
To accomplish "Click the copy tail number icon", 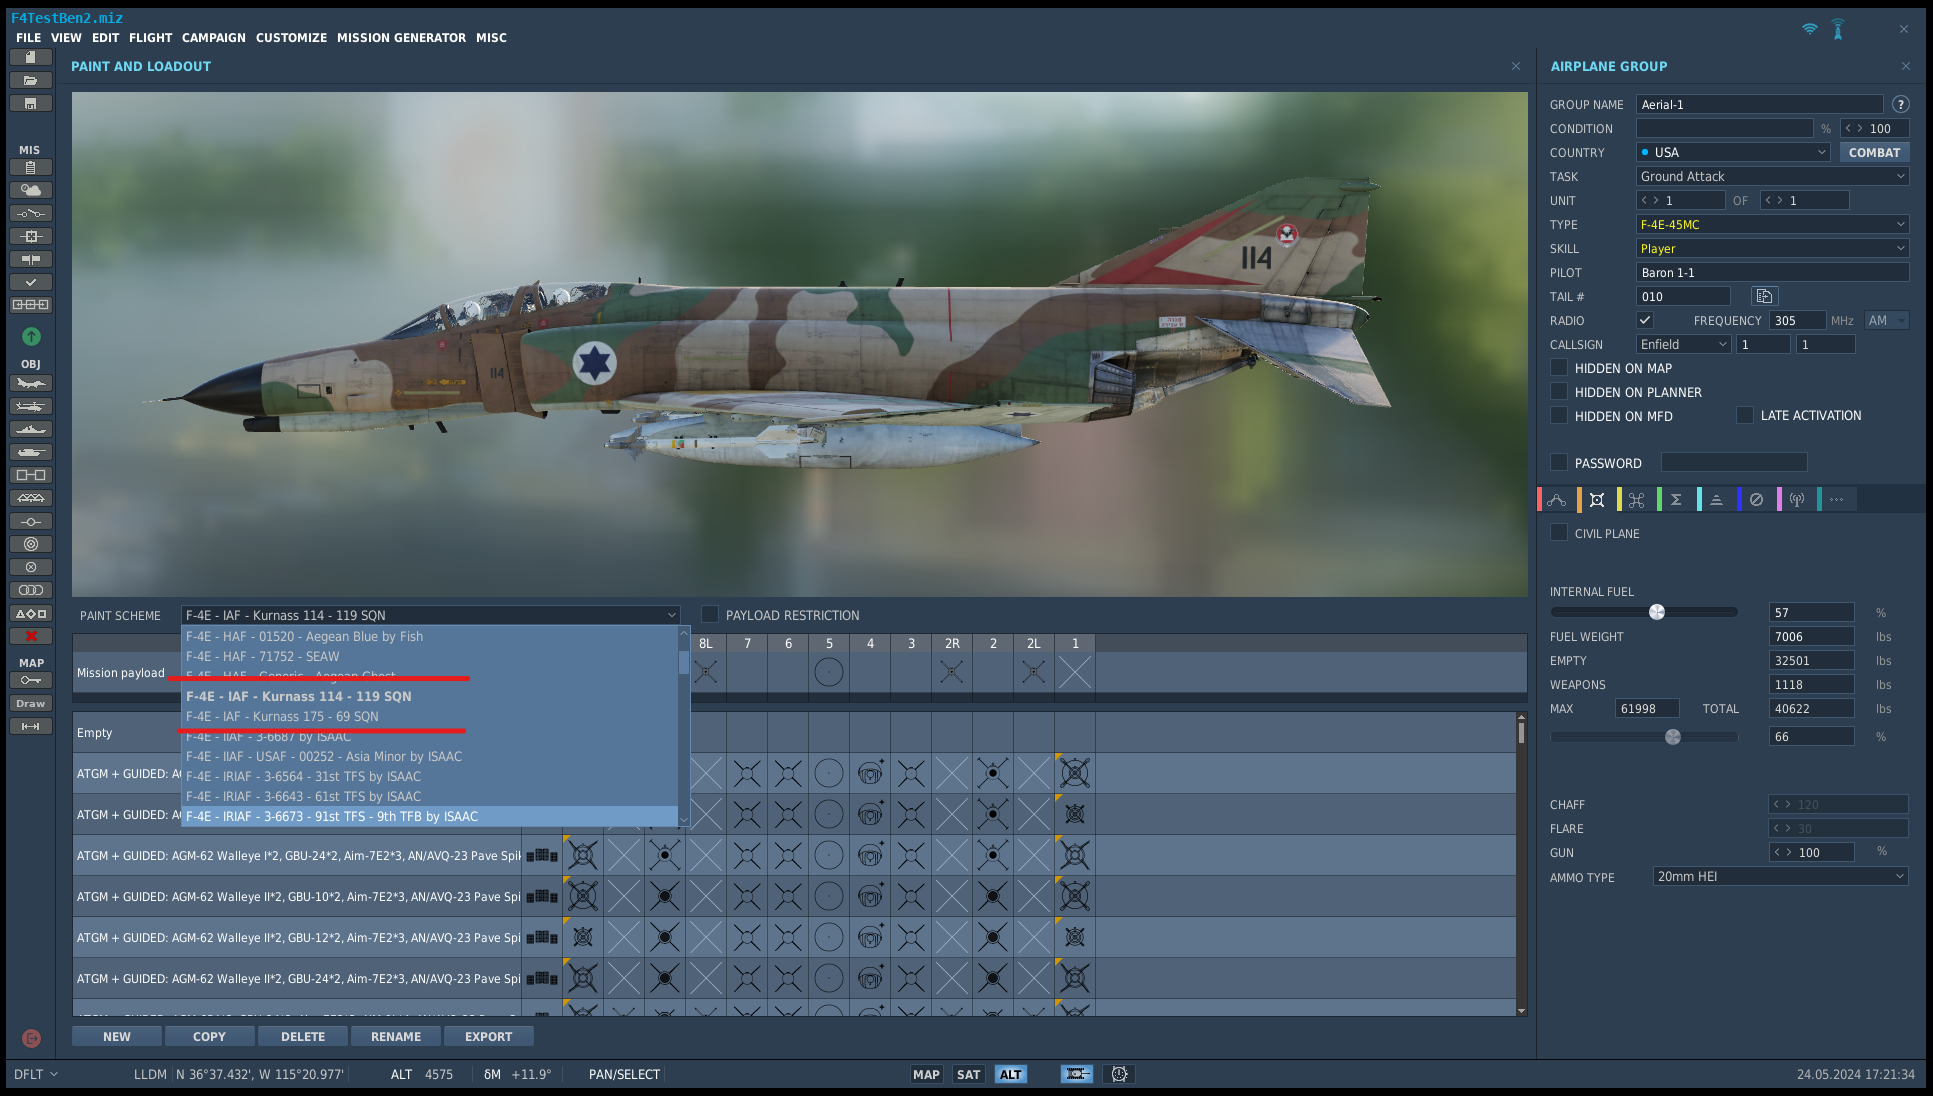I will tap(1764, 296).
